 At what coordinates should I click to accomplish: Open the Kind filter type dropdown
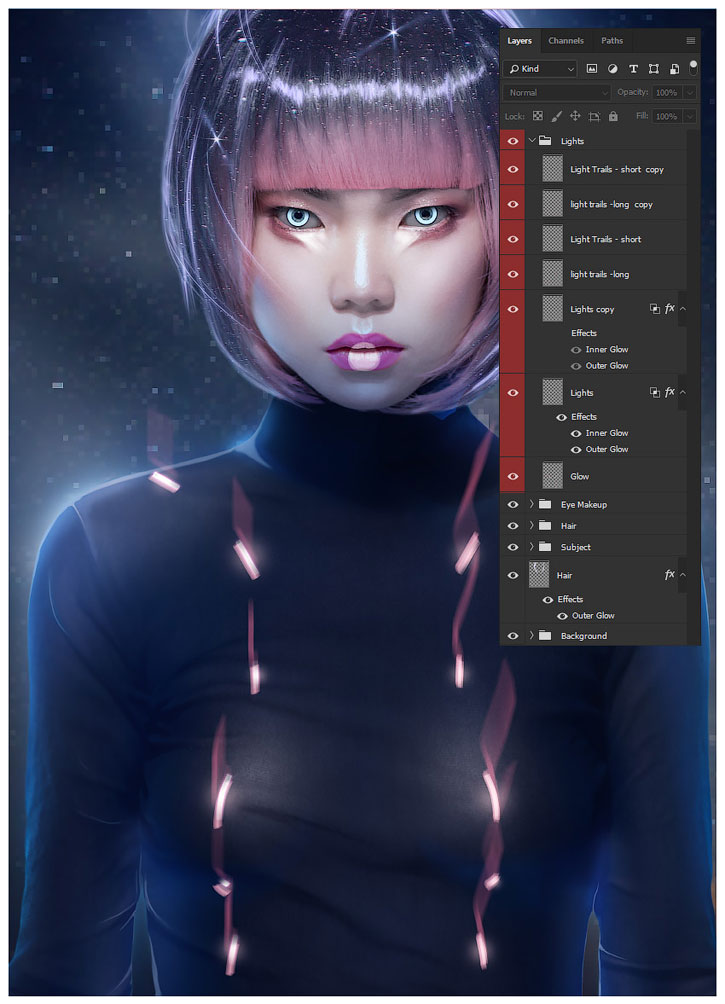point(541,69)
